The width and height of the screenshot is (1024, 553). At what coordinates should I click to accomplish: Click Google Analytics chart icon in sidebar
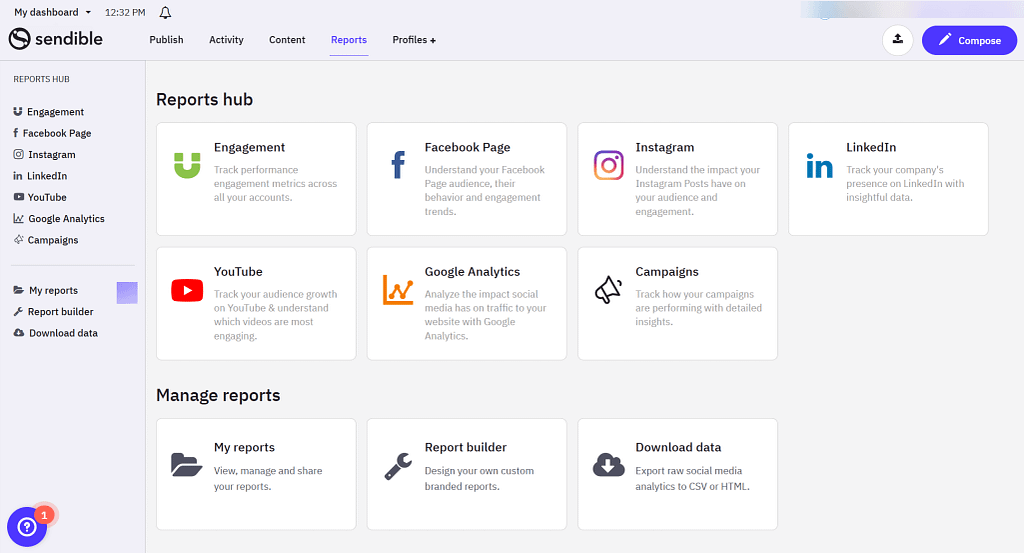tap(18, 218)
